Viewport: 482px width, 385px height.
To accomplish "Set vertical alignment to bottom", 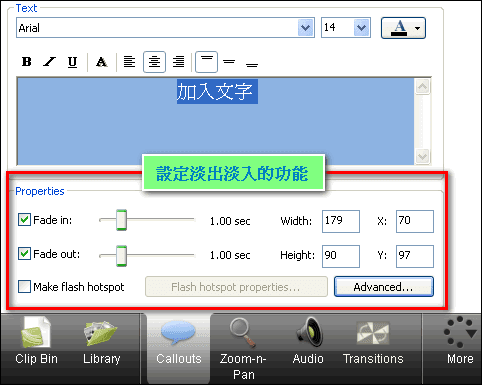I will (x=252, y=62).
